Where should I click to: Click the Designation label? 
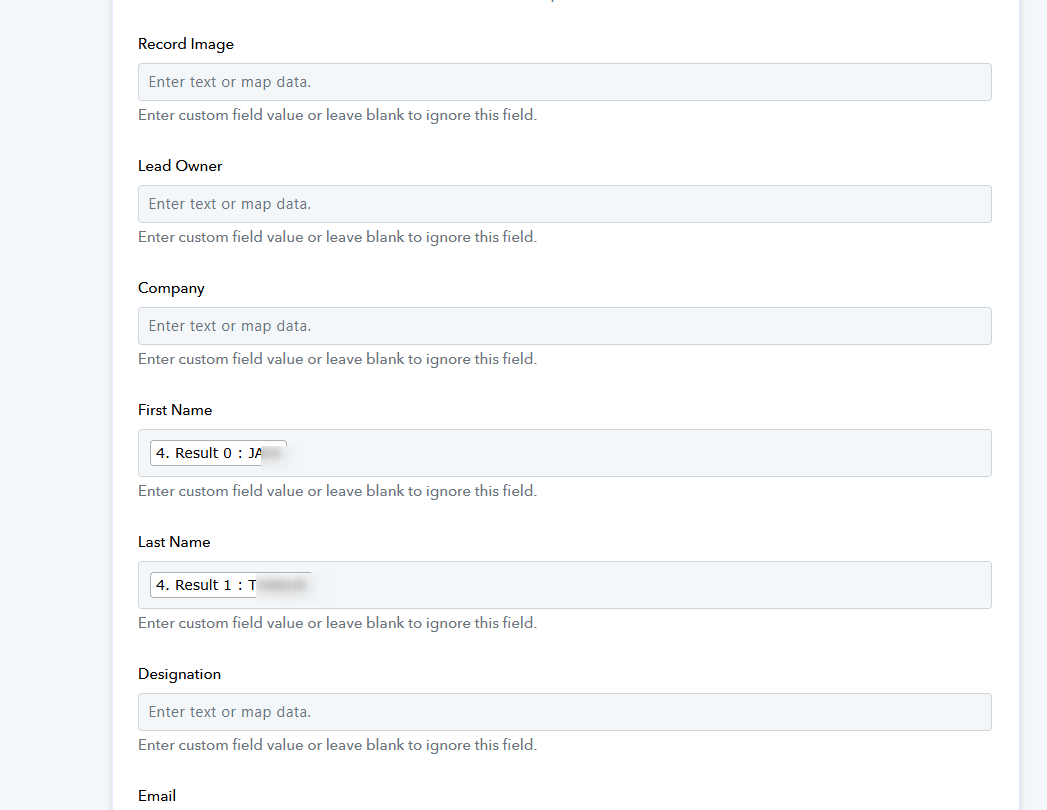[x=179, y=674]
